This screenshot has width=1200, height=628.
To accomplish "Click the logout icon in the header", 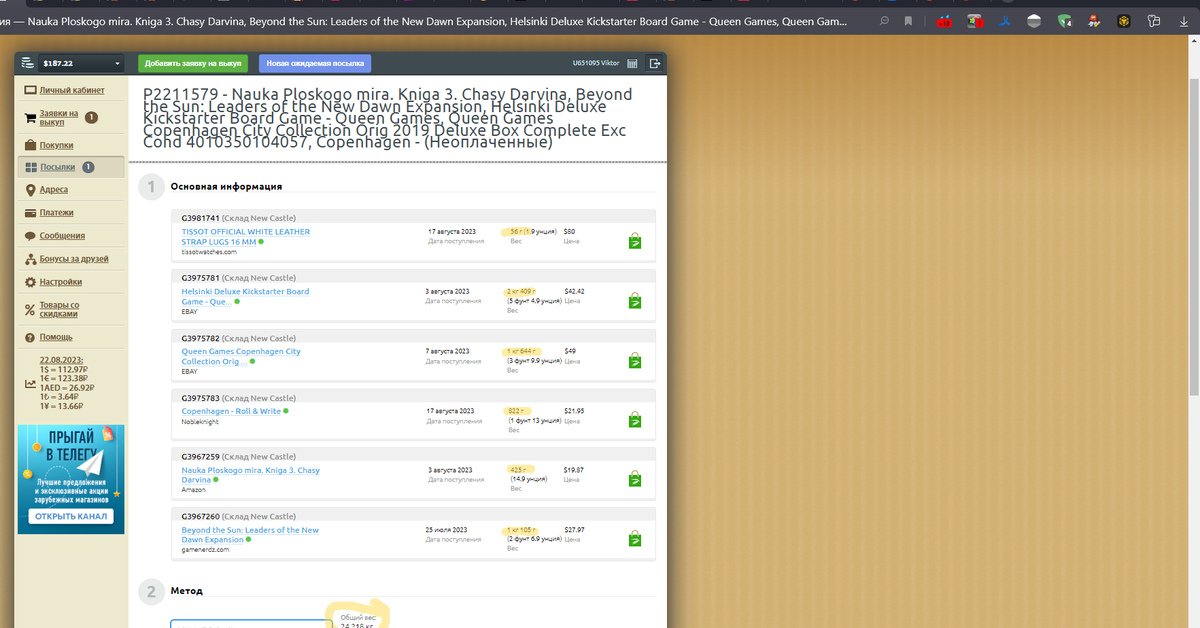I will pos(655,63).
